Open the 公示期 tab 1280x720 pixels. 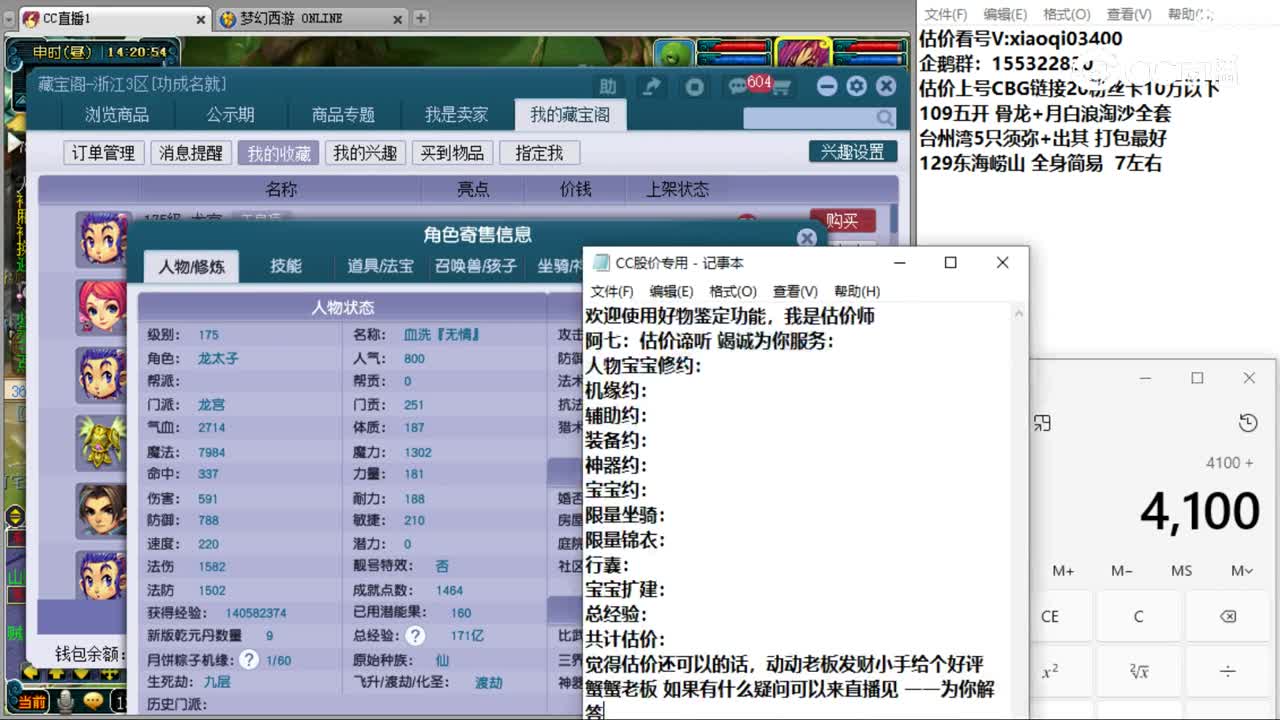tap(231, 115)
